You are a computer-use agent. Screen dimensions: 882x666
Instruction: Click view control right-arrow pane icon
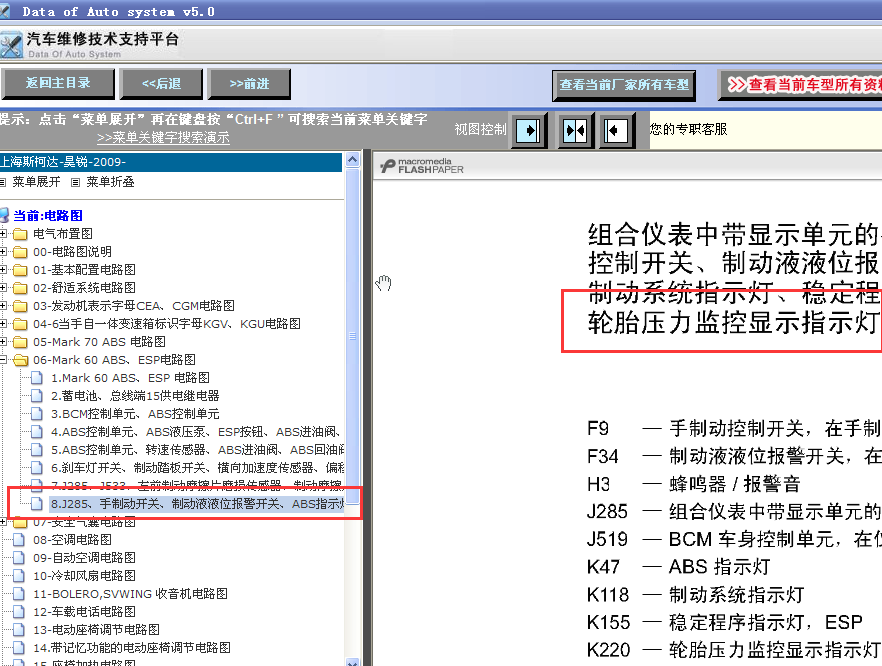click(x=529, y=130)
